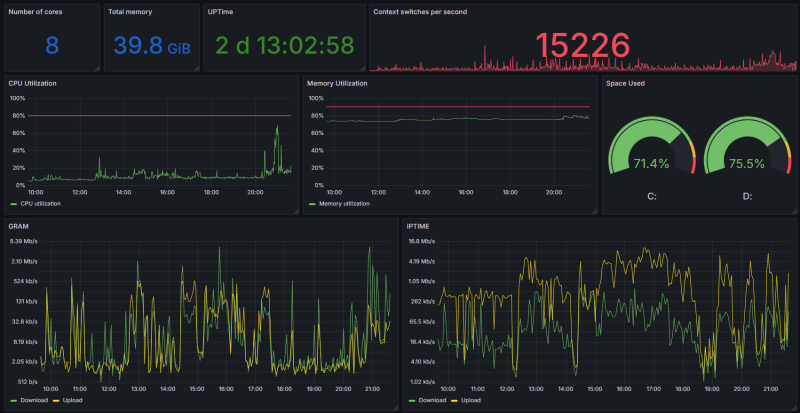
Task: Toggle the Memory utilization legend series
Action: click(x=339, y=204)
